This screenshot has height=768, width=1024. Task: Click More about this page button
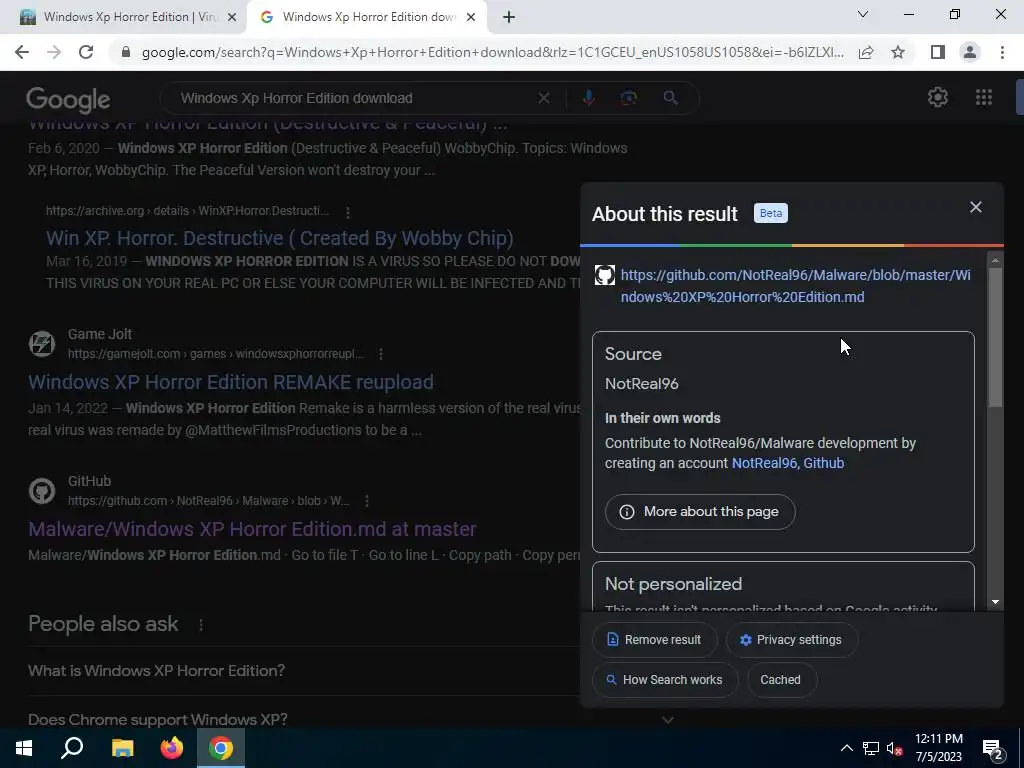[700, 511]
